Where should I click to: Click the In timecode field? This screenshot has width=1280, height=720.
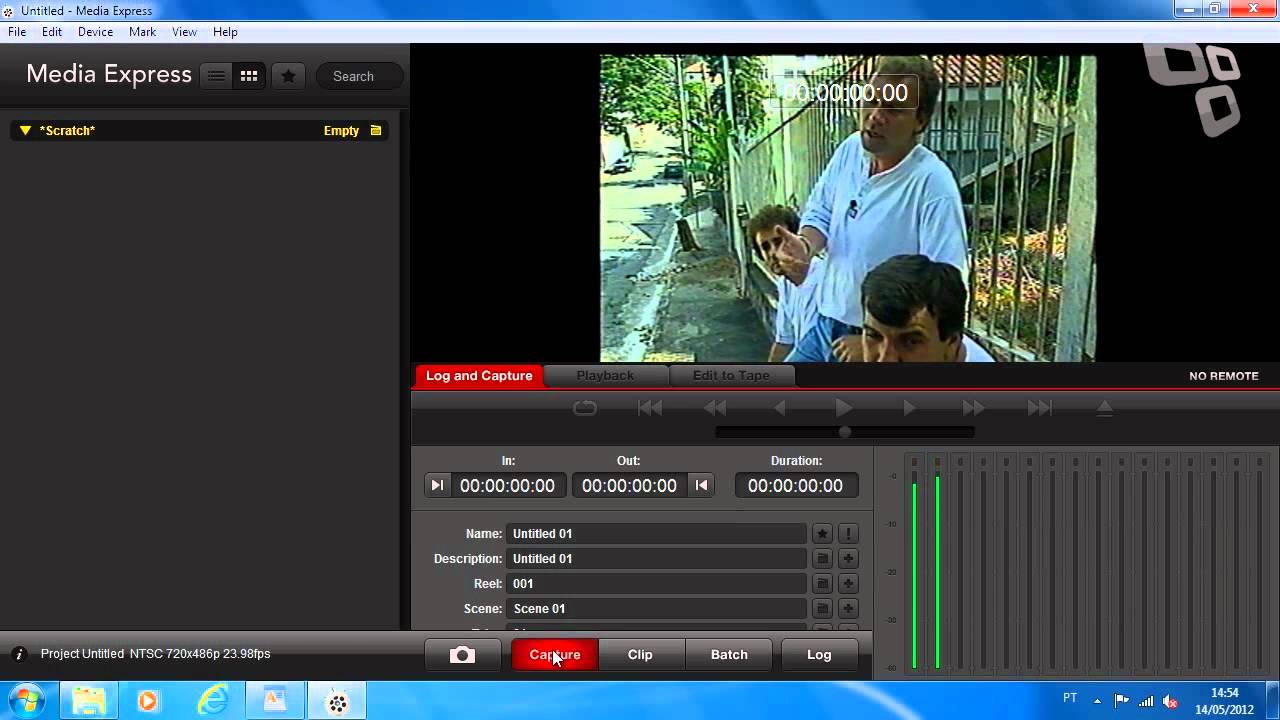[507, 485]
